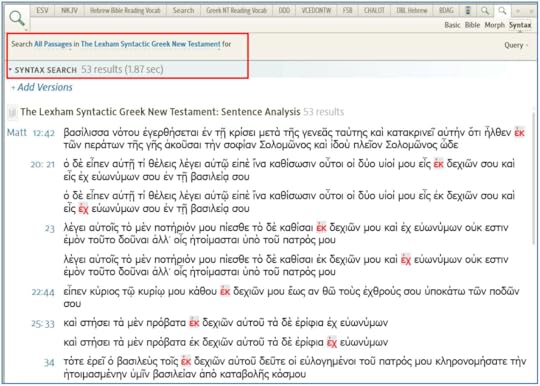Select the active magnifier search tab

[x=502, y=11]
